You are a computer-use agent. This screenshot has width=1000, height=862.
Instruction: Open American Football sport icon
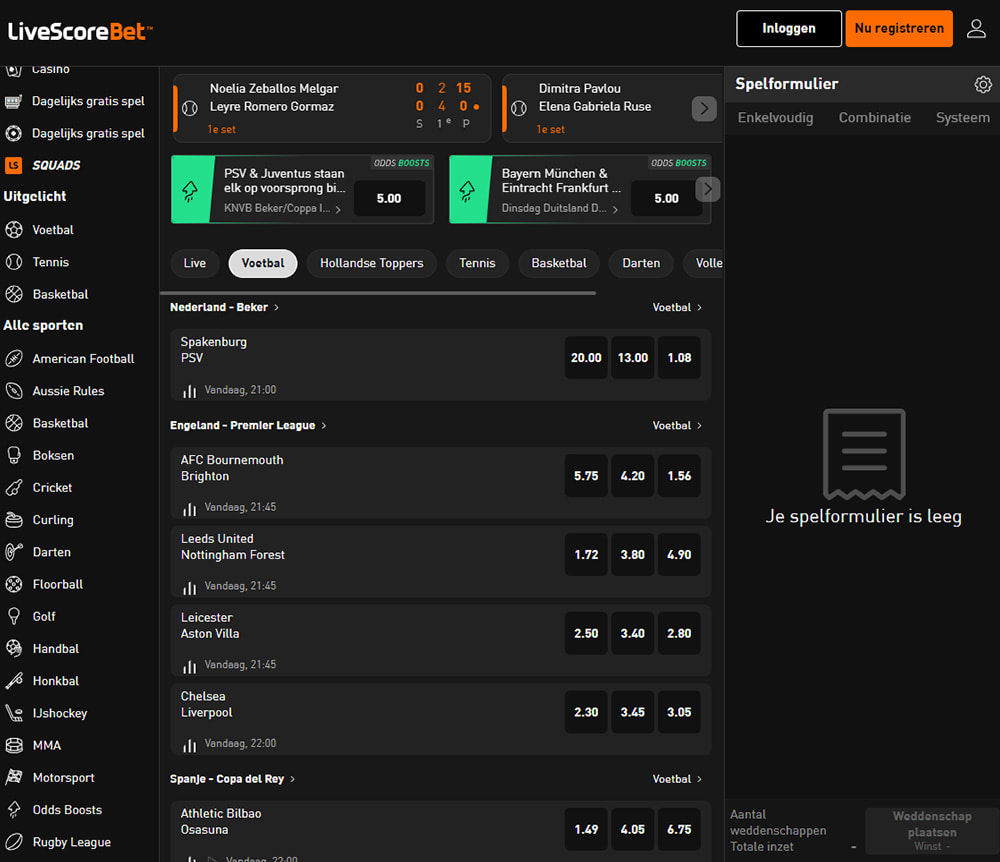point(14,359)
